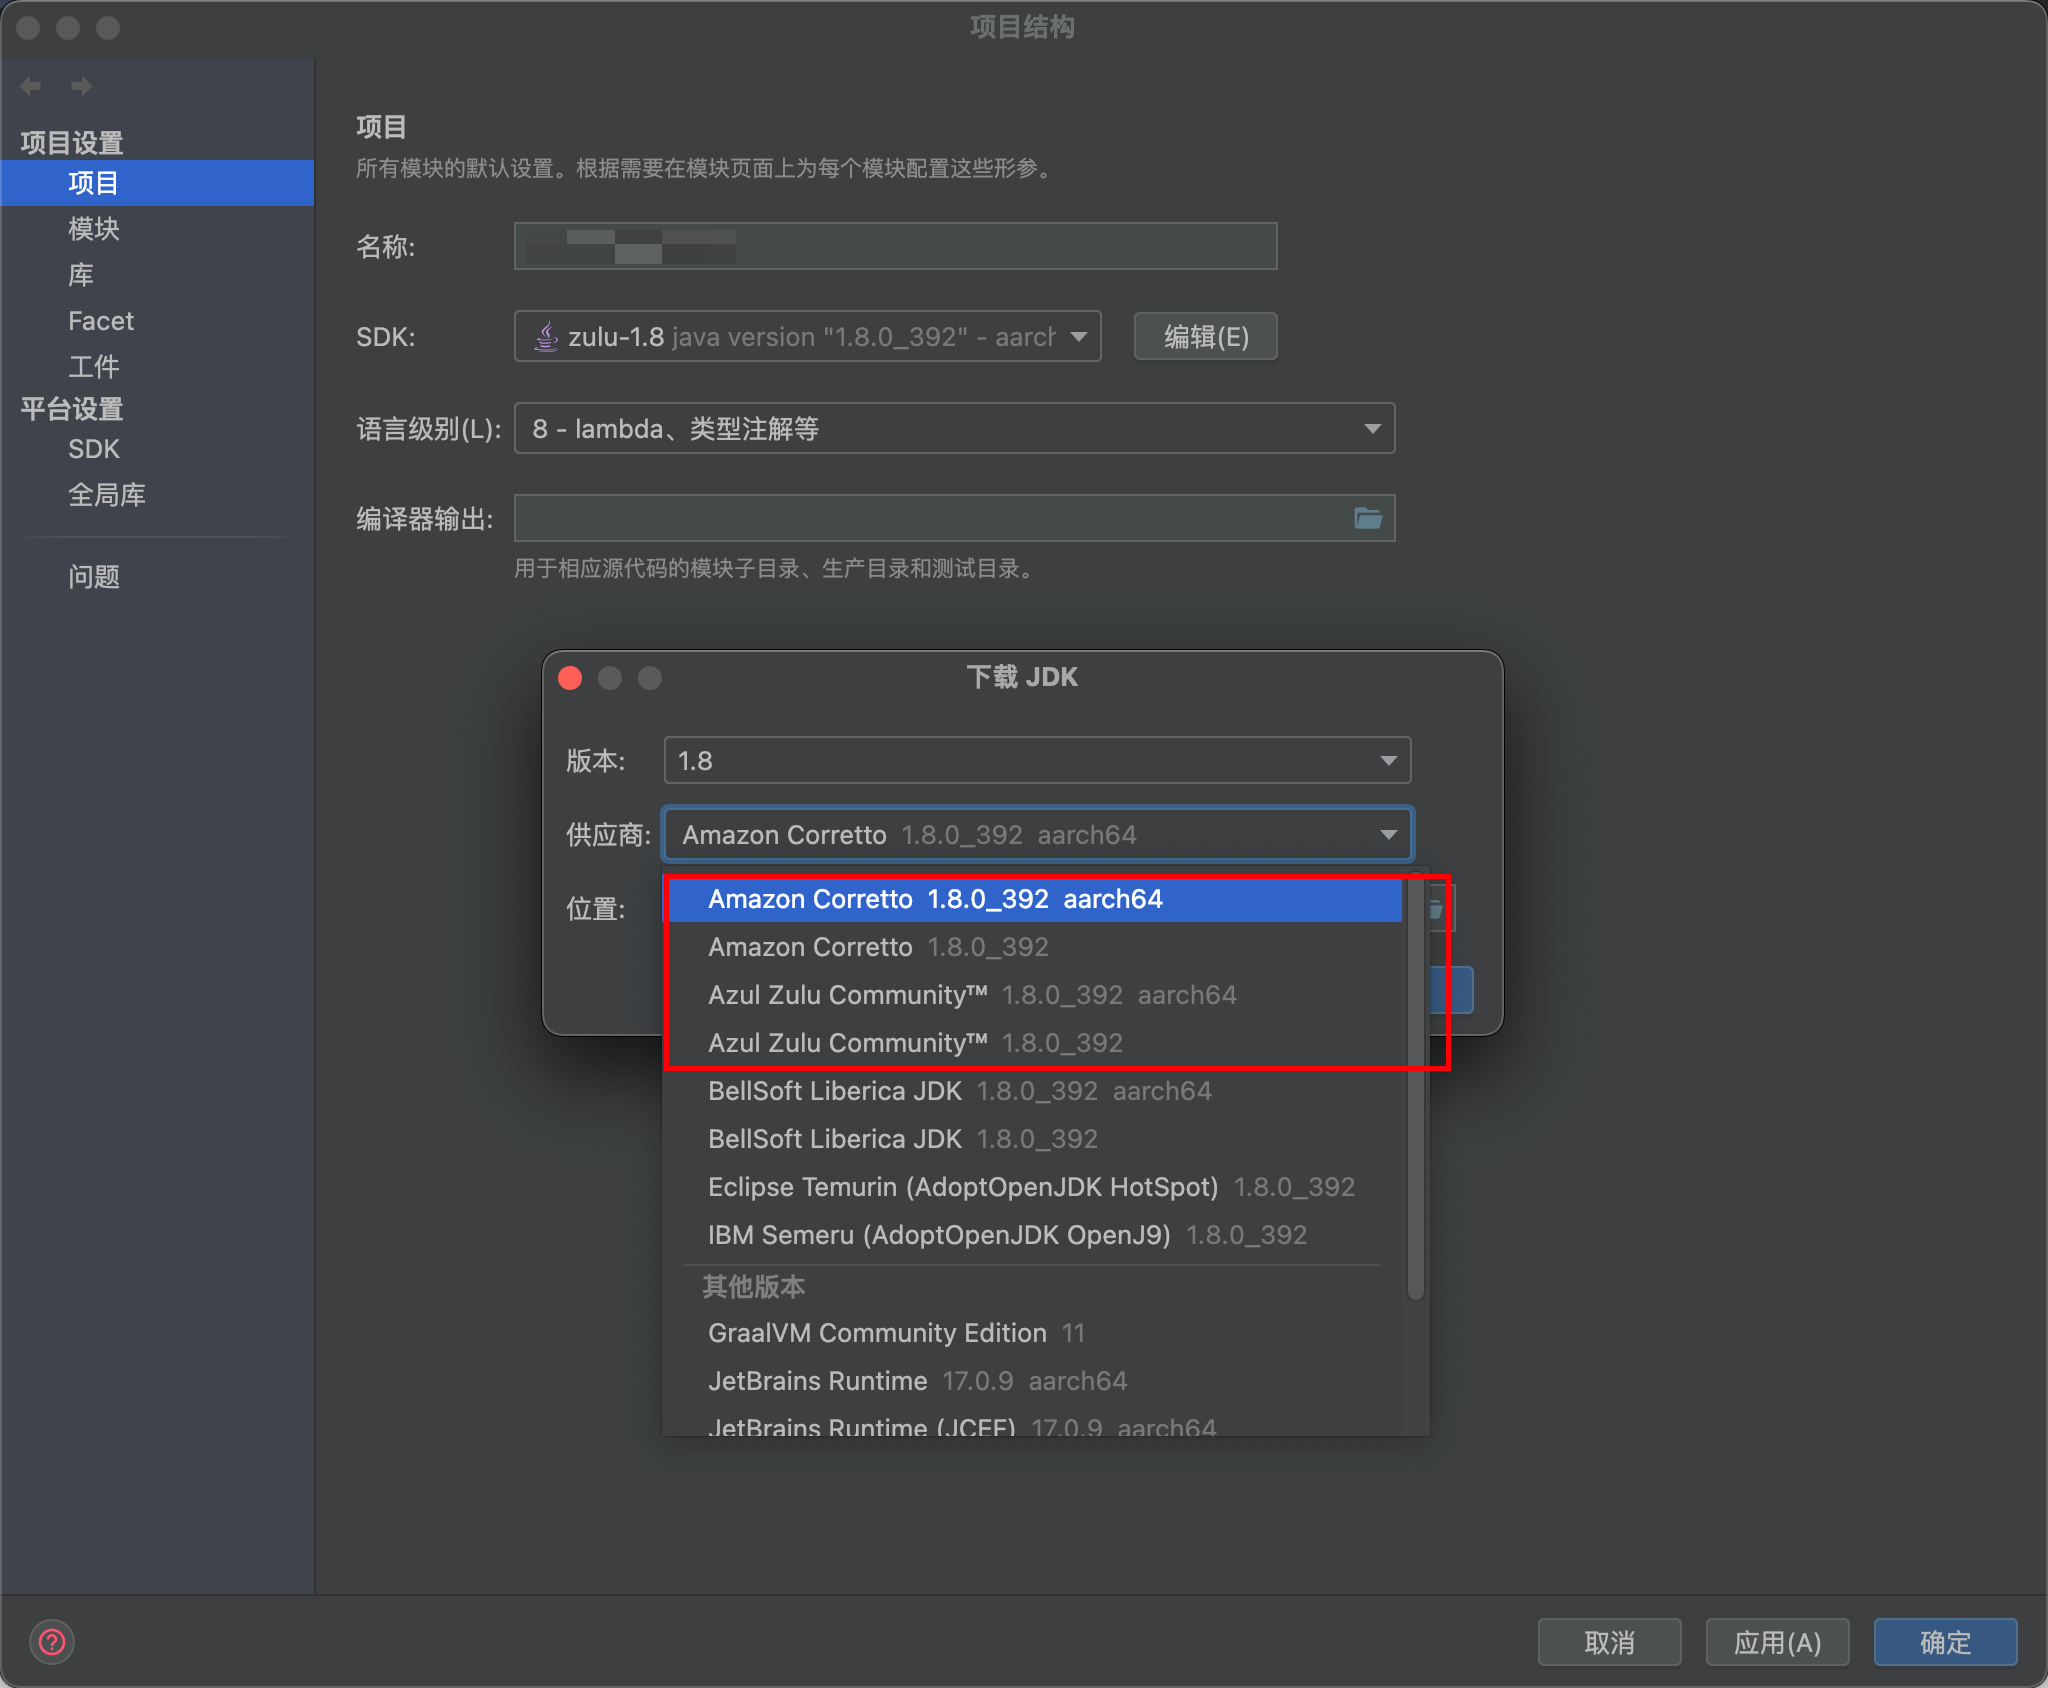Go to Facet in the sidebar
The image size is (2048, 1688).
coord(100,321)
